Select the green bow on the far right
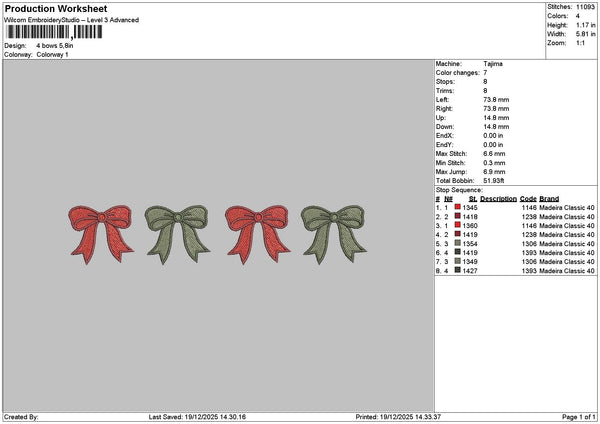 pyautogui.click(x=334, y=234)
